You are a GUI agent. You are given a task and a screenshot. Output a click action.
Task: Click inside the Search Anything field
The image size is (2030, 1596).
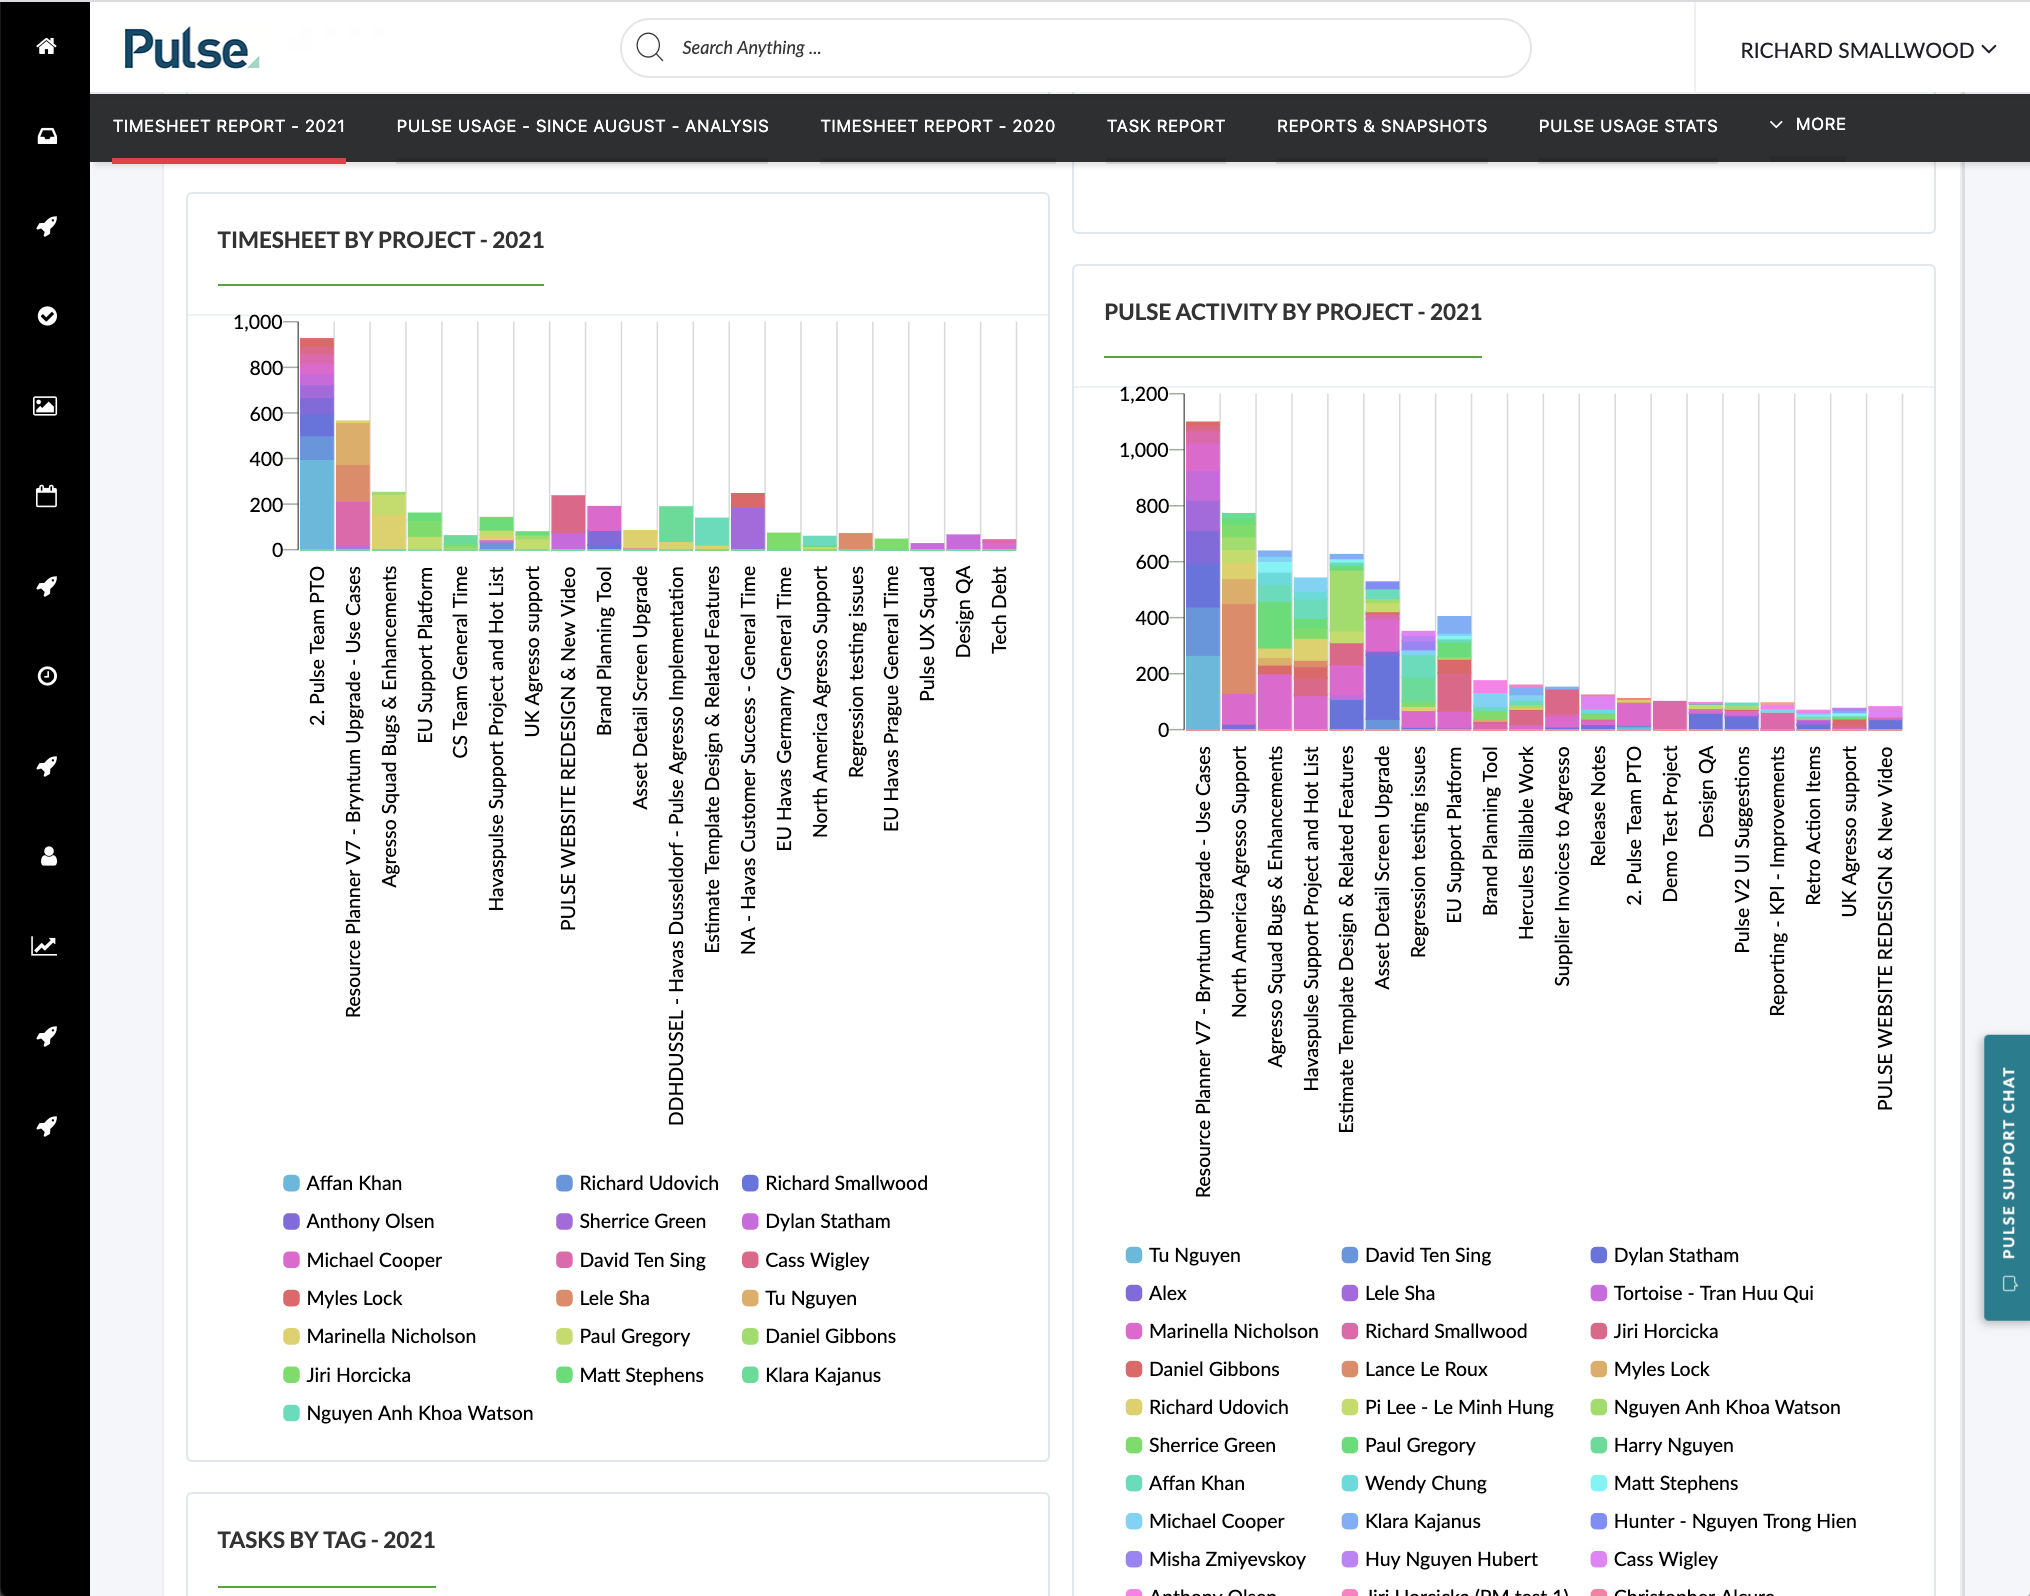click(1075, 48)
